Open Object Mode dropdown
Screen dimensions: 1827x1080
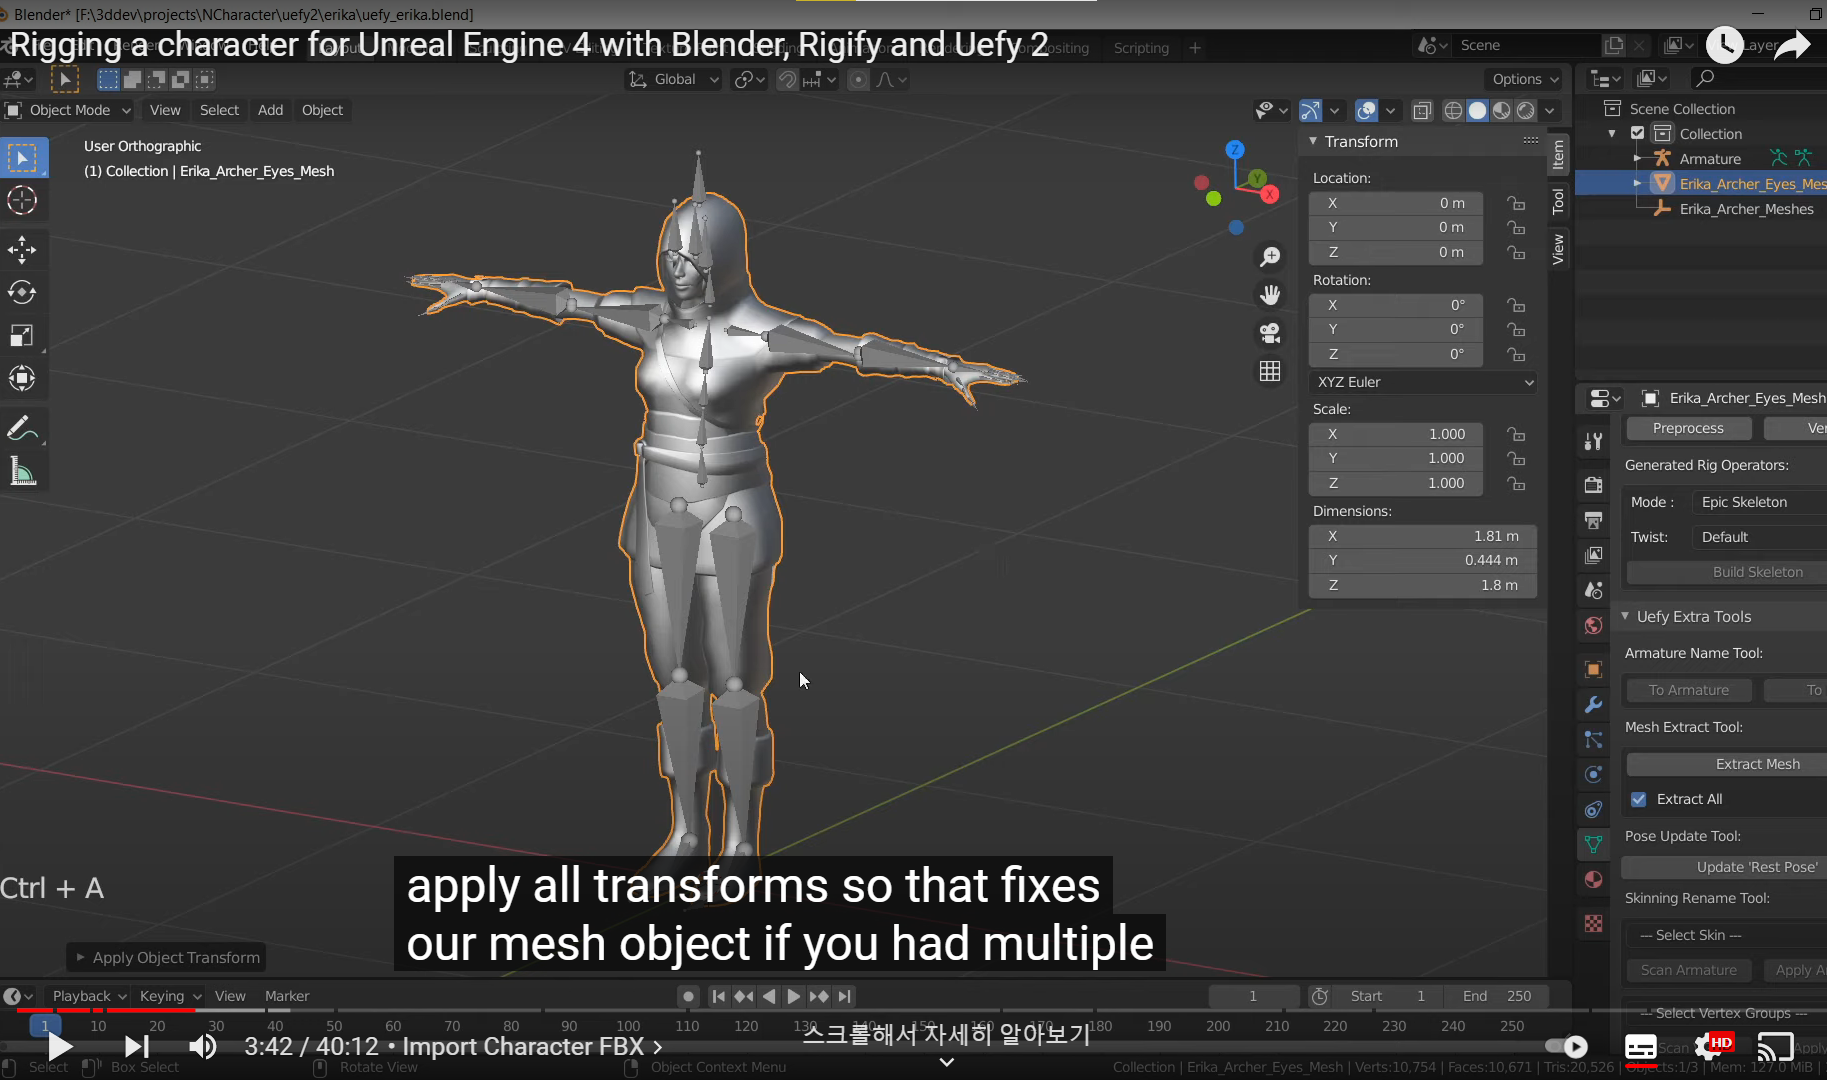[x=68, y=110]
